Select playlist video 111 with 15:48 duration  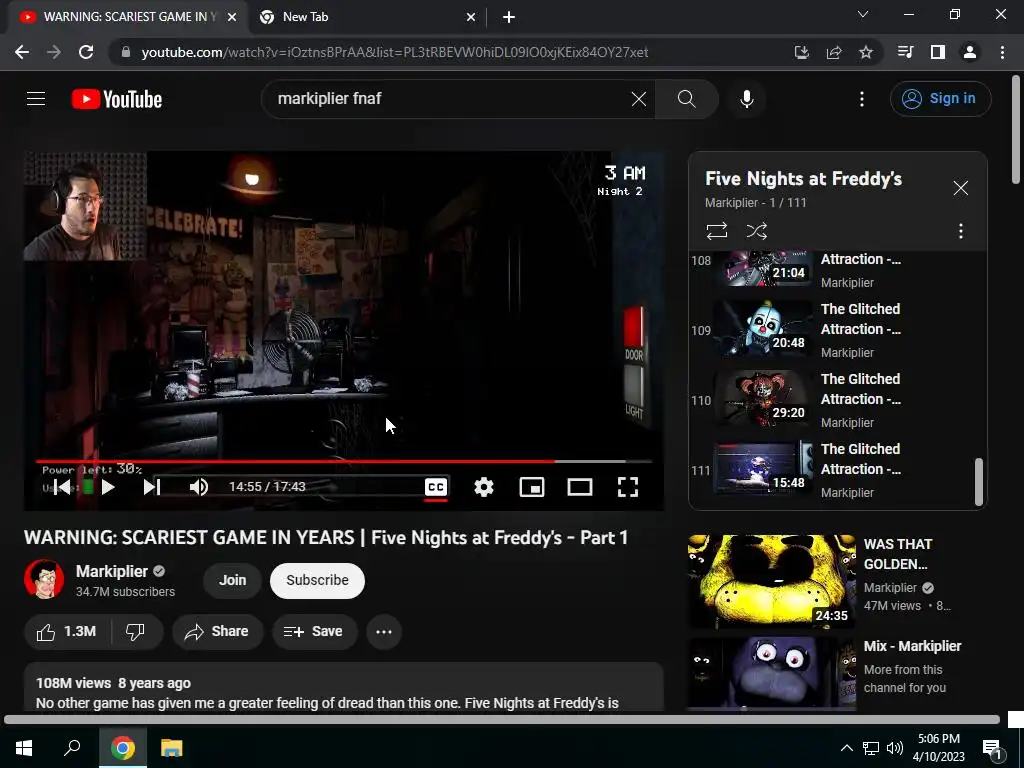point(831,470)
